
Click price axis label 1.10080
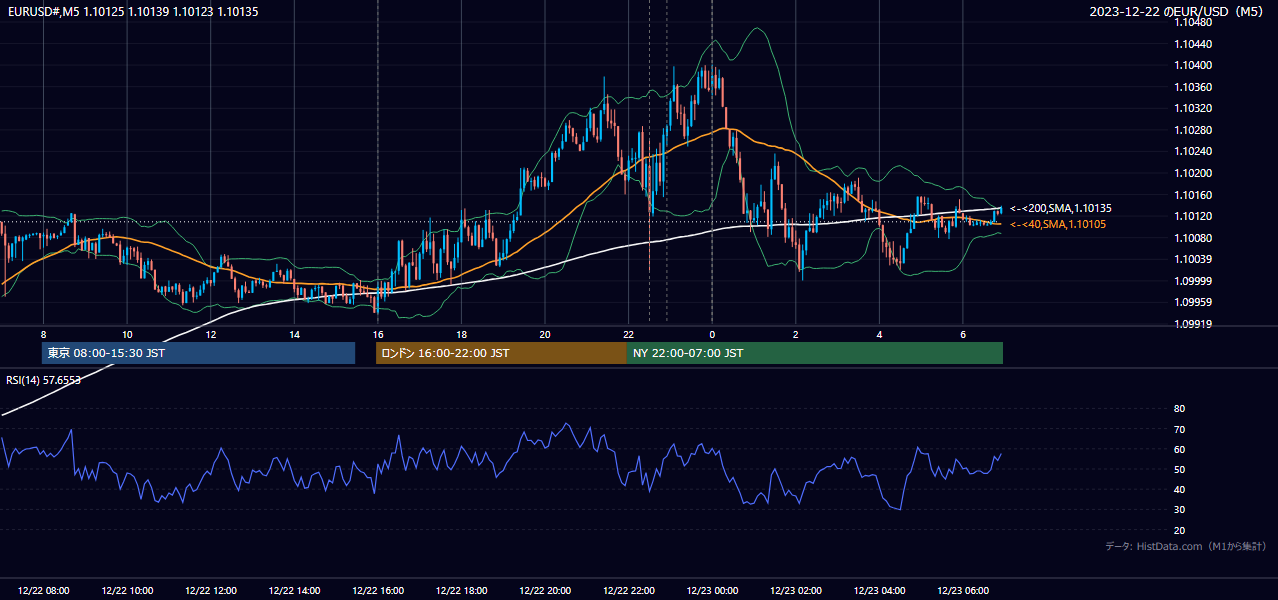pyautogui.click(x=1195, y=238)
